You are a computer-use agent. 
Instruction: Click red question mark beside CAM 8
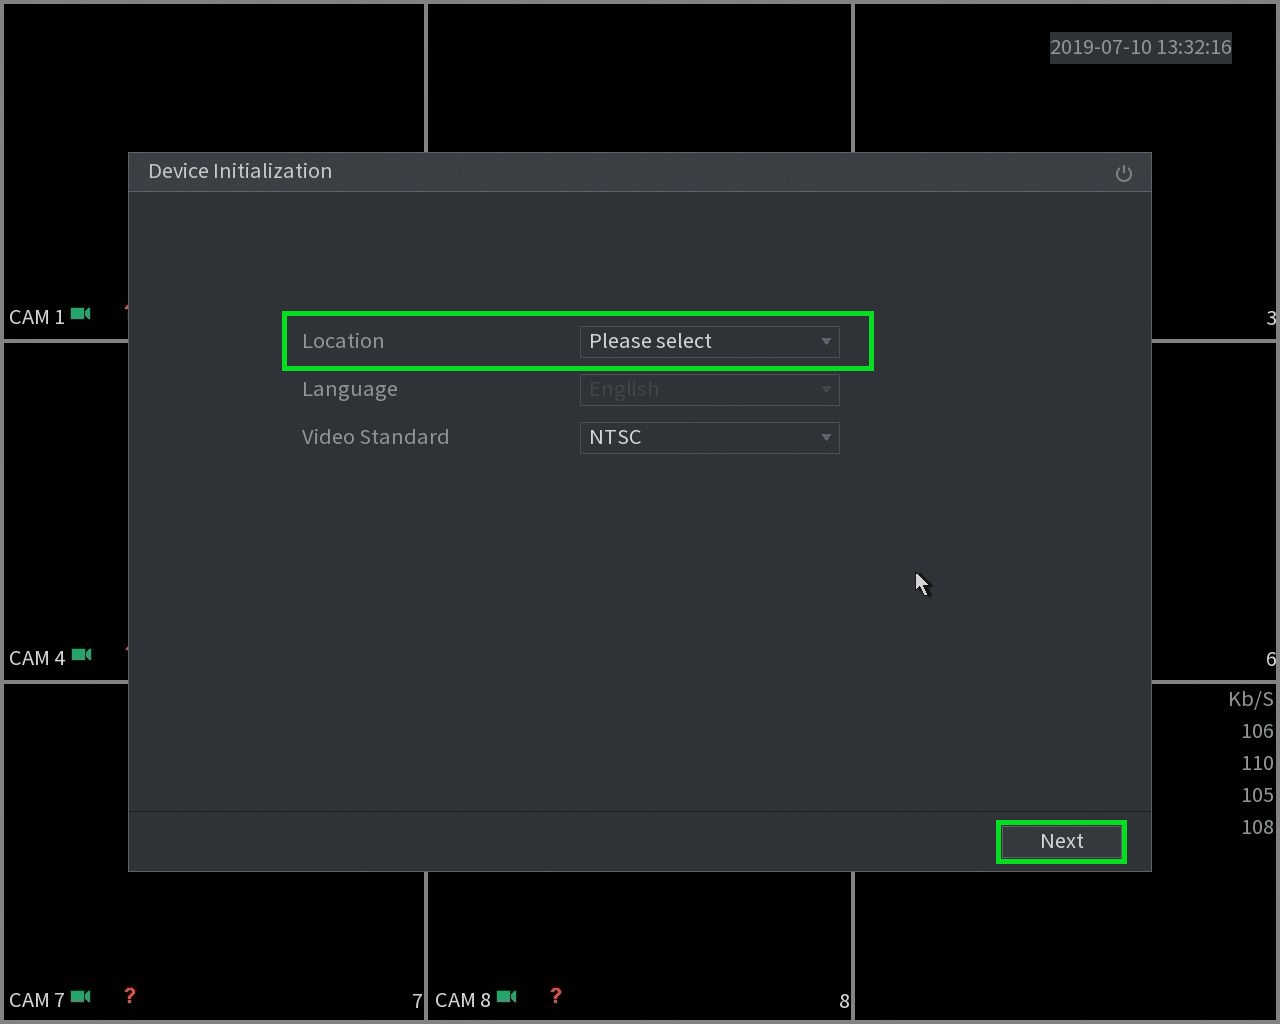[555, 996]
